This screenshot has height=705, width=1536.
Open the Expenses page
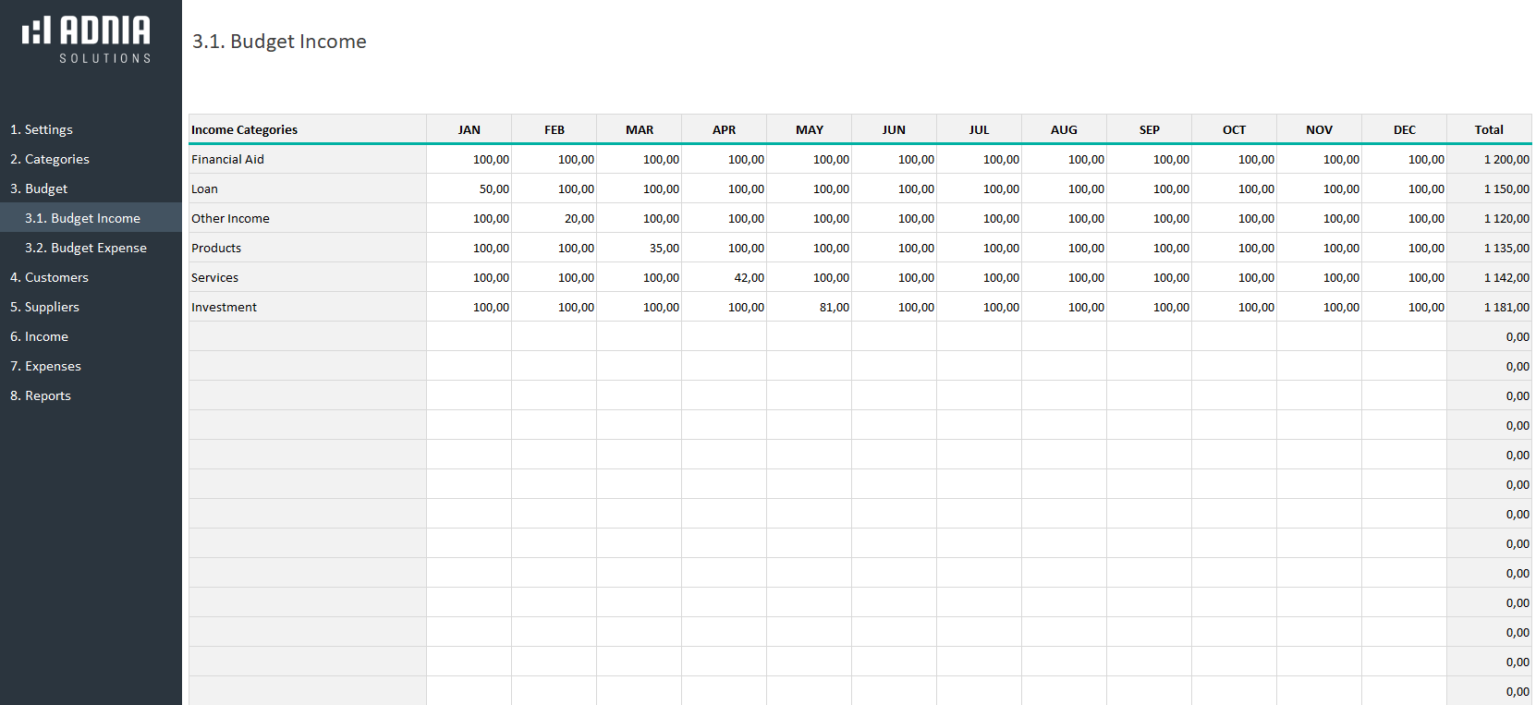click(47, 366)
